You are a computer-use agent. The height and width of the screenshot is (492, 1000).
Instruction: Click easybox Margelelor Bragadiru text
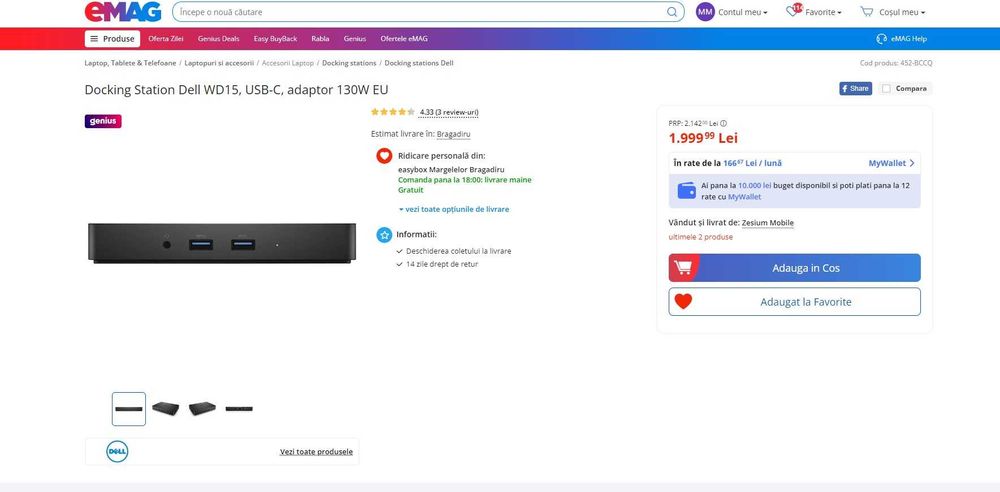click(x=451, y=170)
